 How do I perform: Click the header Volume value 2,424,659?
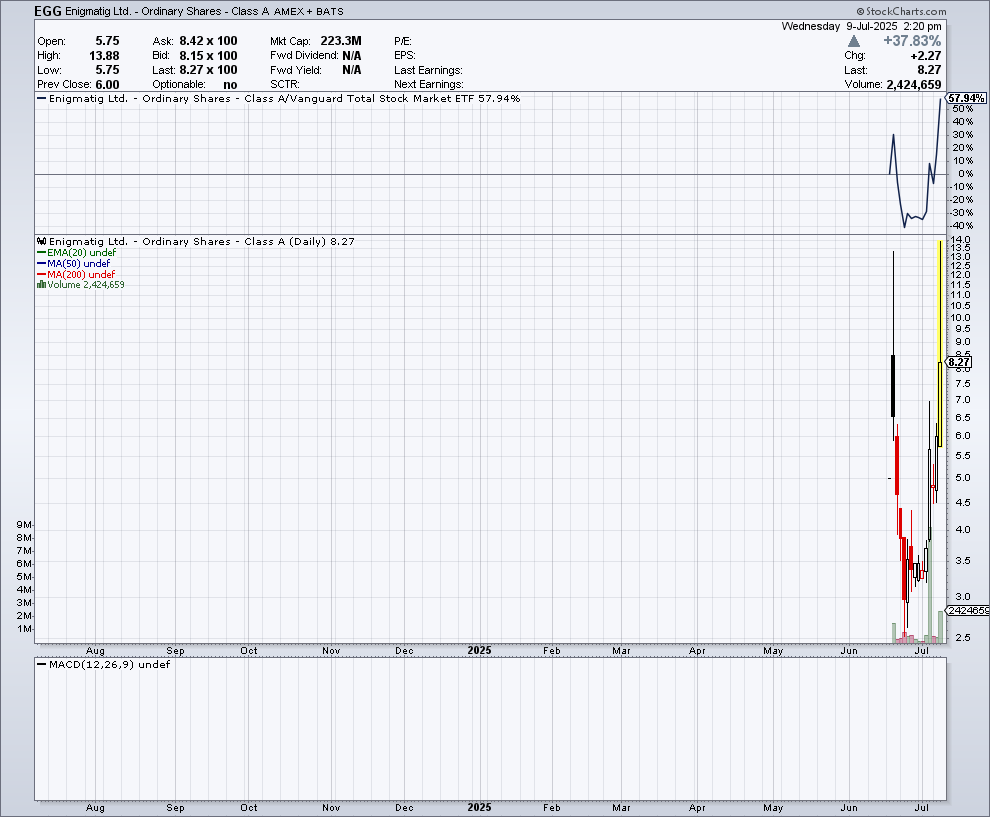pos(914,85)
